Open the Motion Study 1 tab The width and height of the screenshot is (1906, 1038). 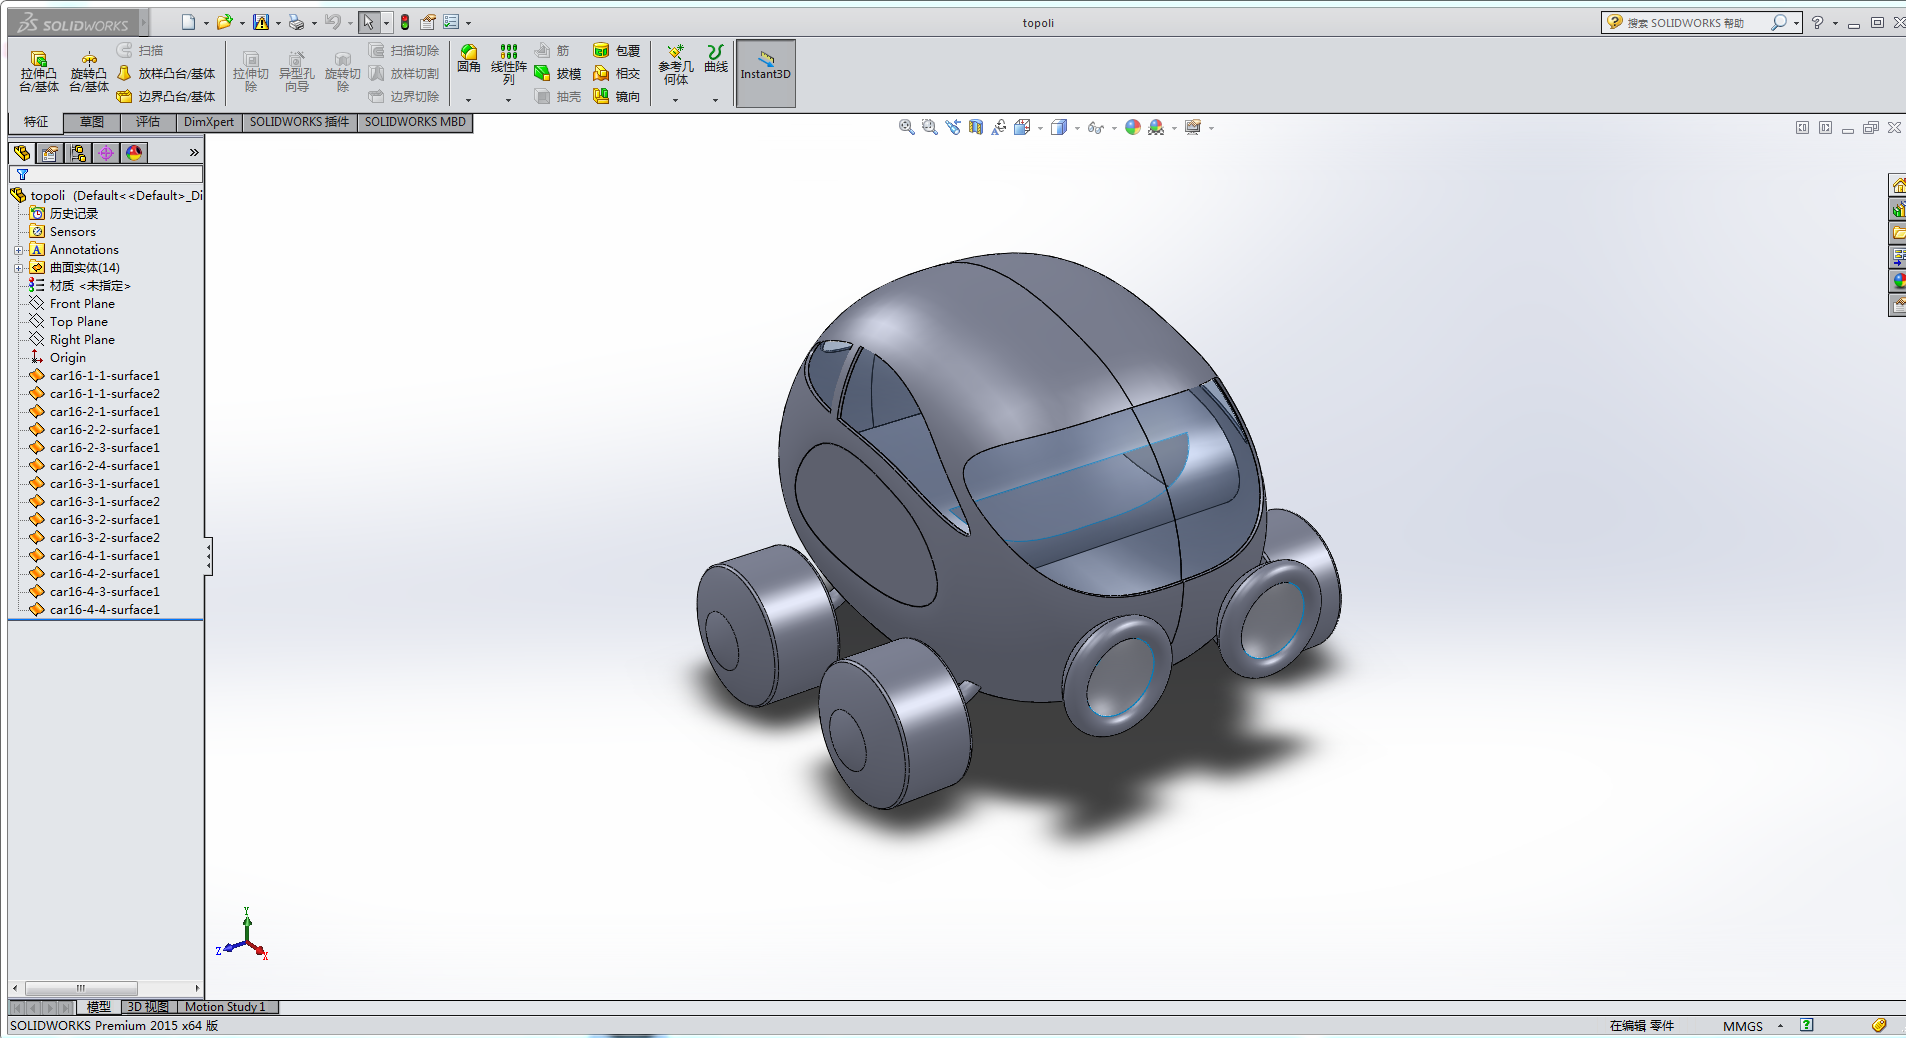click(x=225, y=1007)
